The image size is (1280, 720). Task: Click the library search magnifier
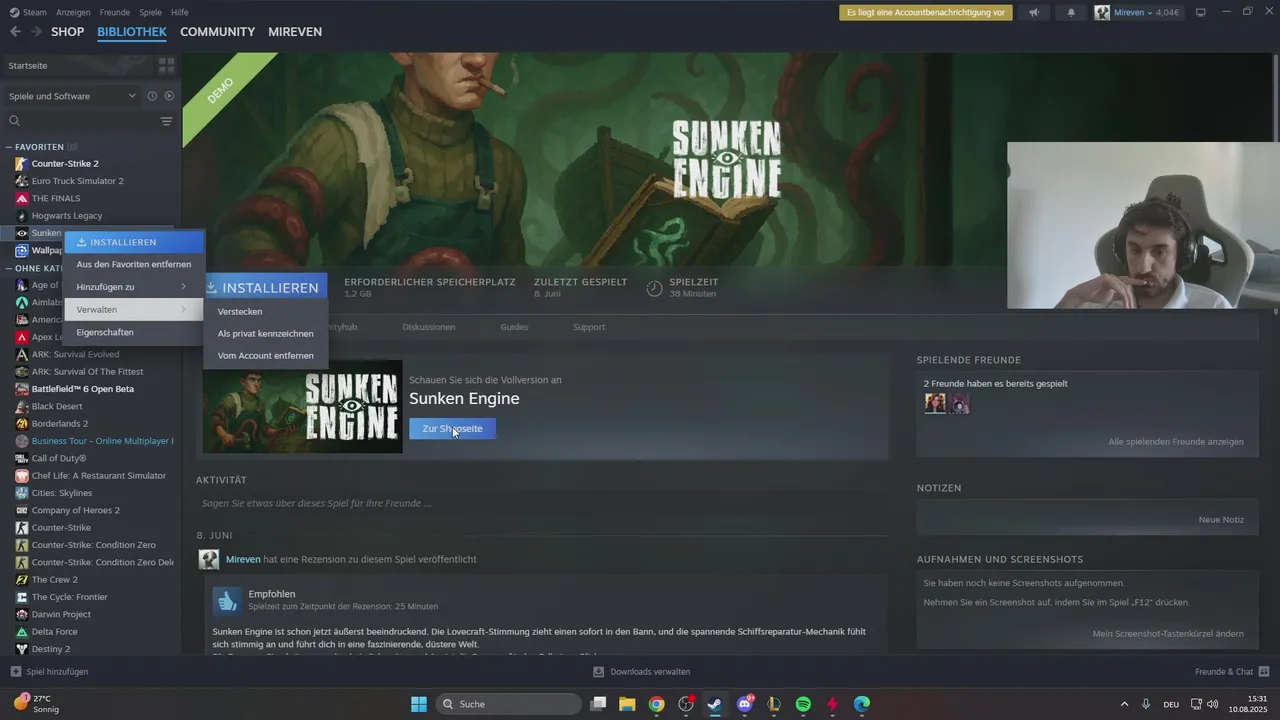(15, 121)
